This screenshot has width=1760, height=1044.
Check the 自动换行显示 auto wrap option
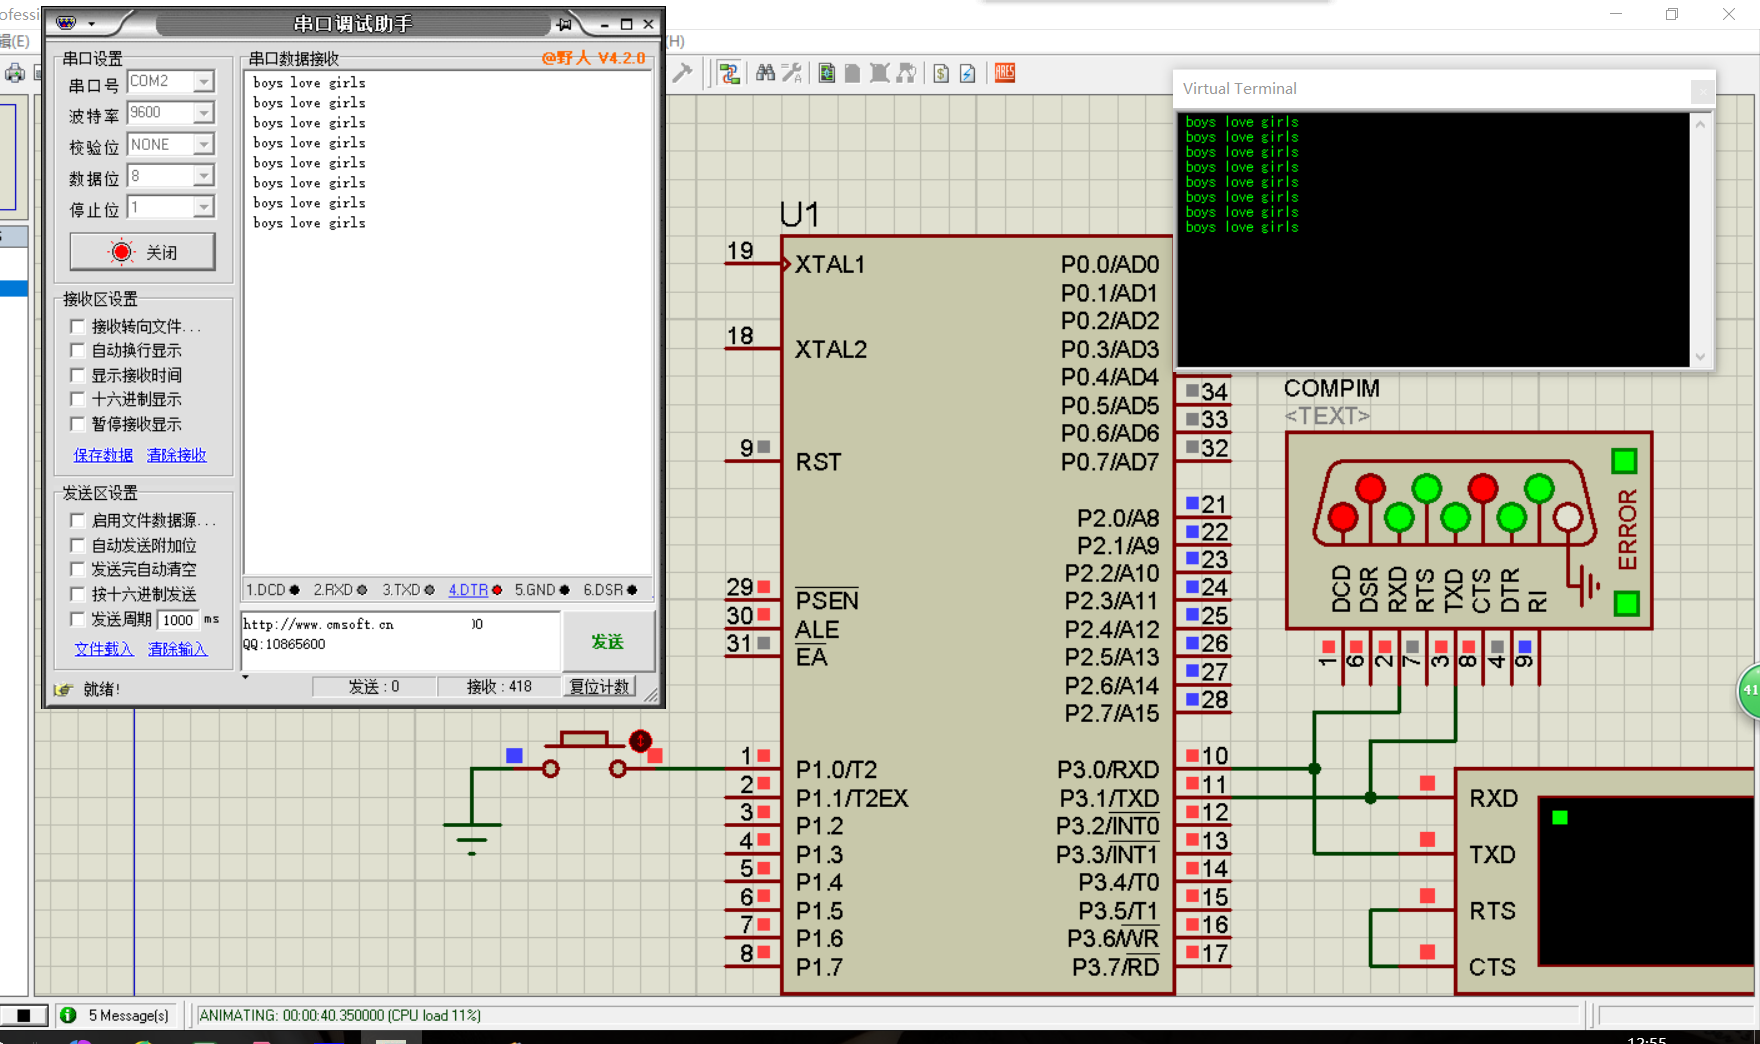(78, 350)
